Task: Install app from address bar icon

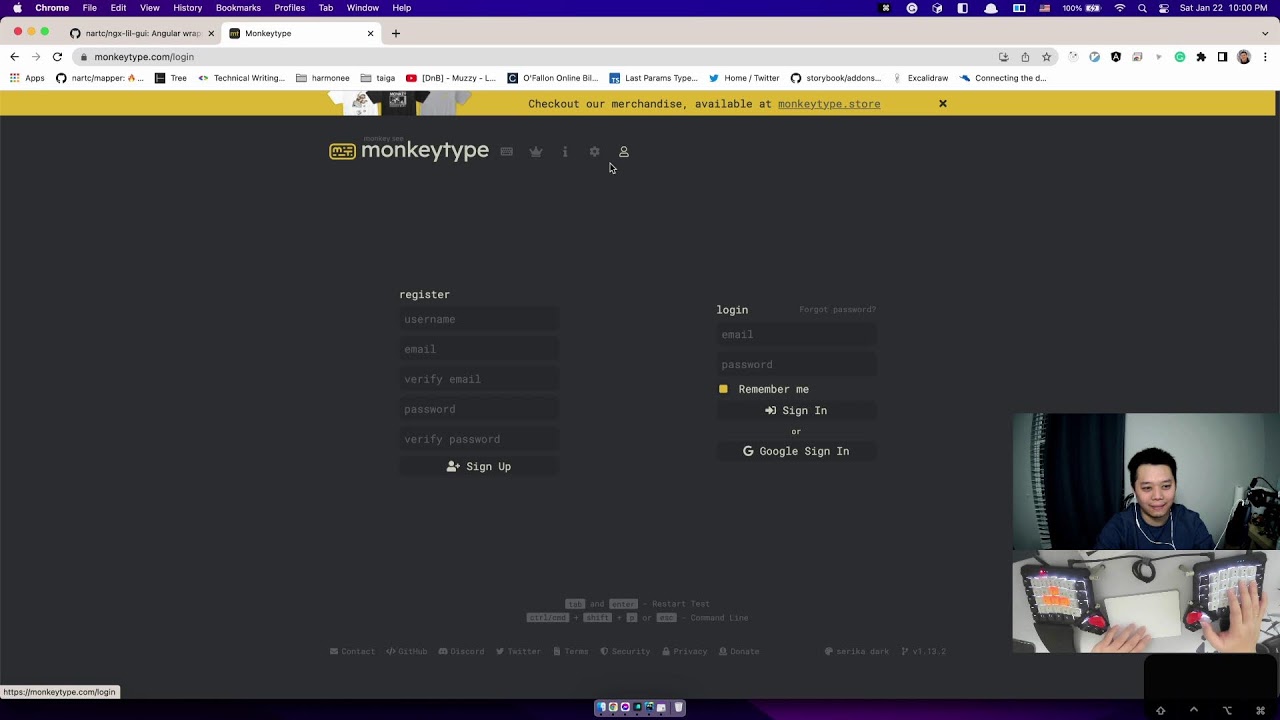Action: pyautogui.click(x=1003, y=57)
